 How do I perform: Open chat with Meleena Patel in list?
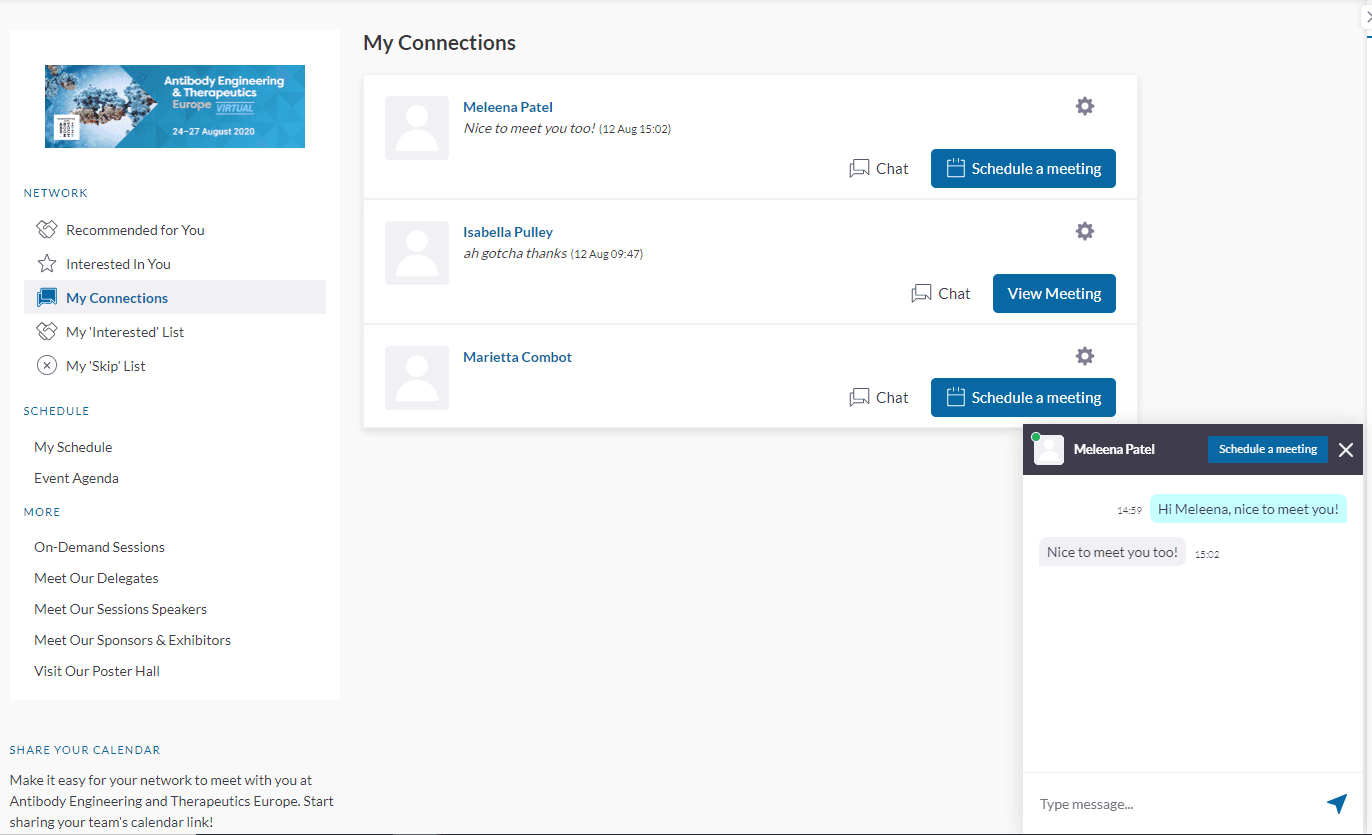tap(879, 169)
